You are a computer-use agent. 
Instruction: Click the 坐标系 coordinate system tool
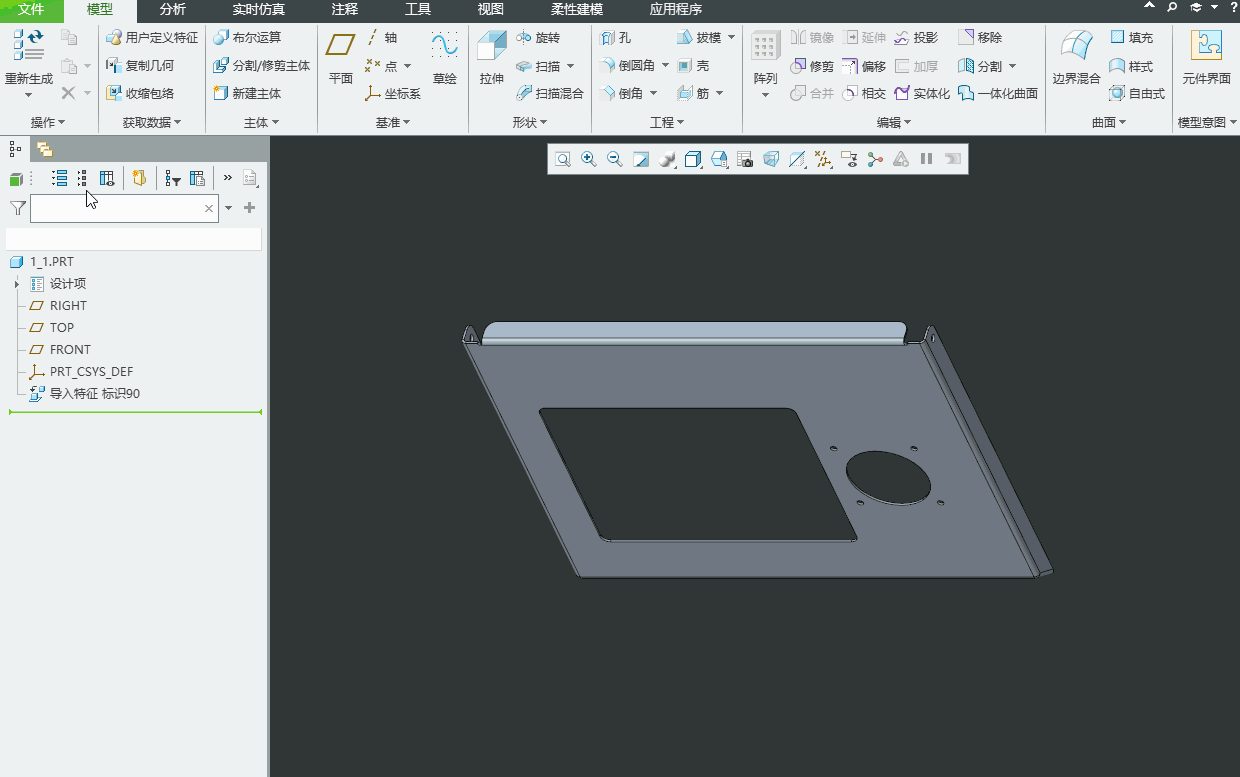393,94
